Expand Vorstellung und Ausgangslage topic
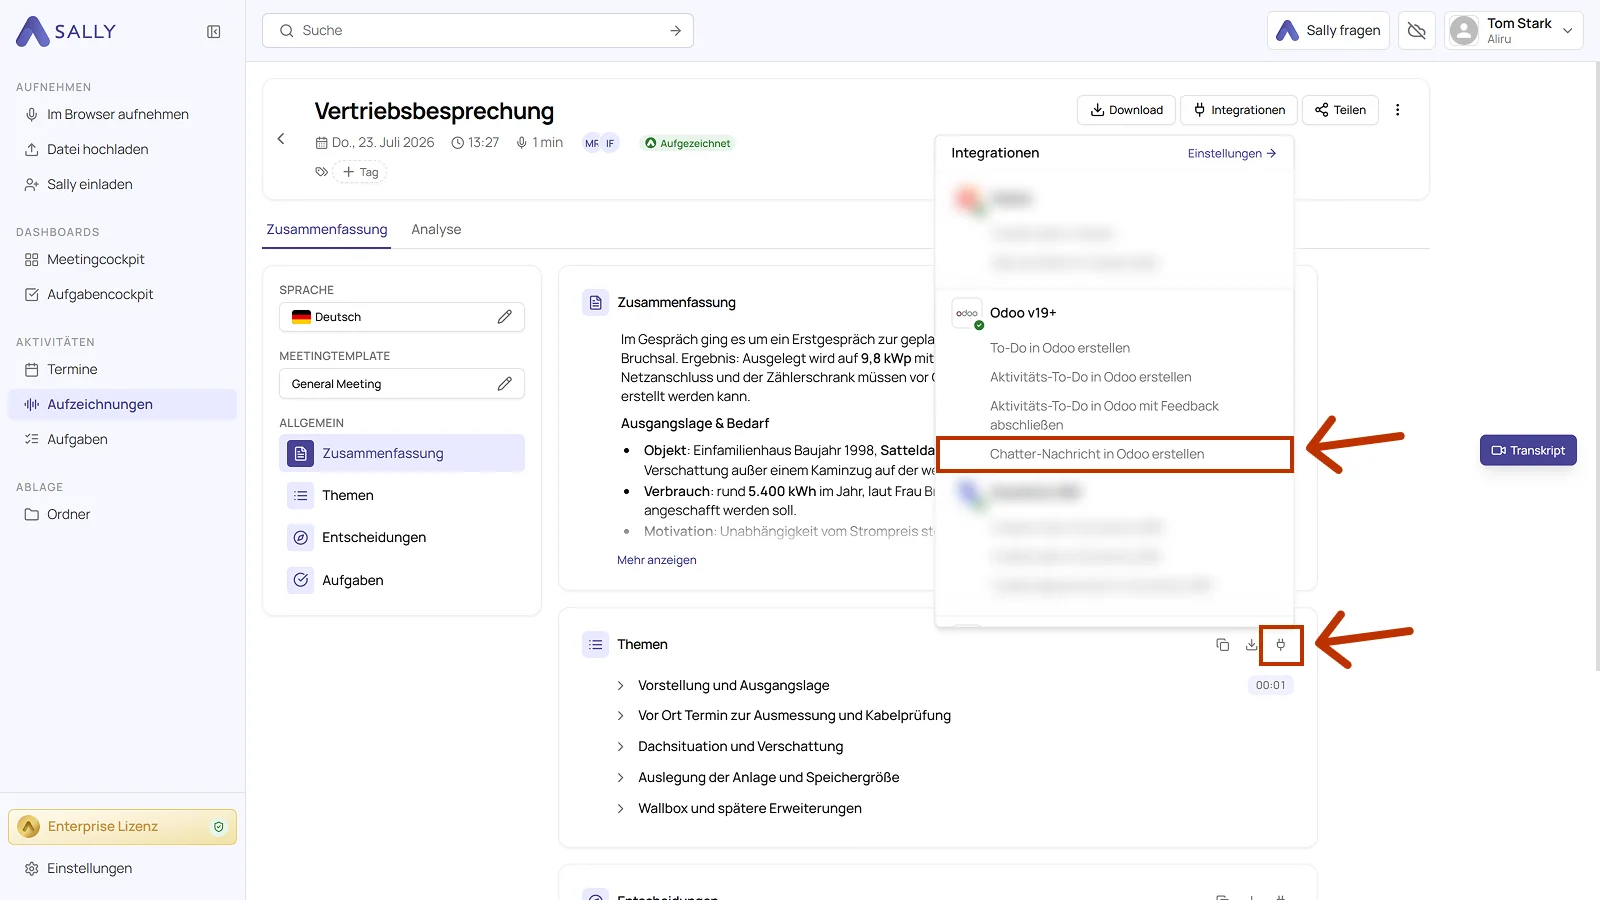 coord(621,686)
